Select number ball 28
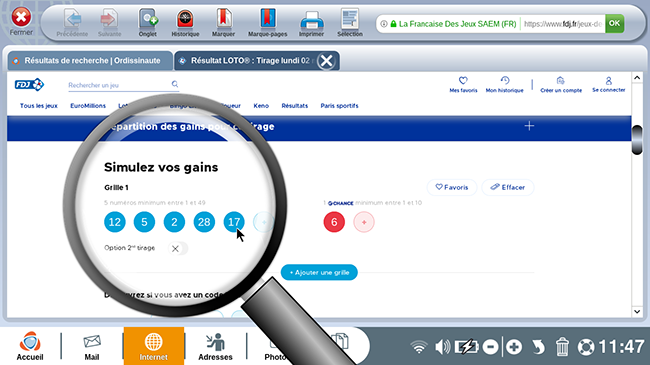Screen dimensions: 650x365 coord(204,222)
